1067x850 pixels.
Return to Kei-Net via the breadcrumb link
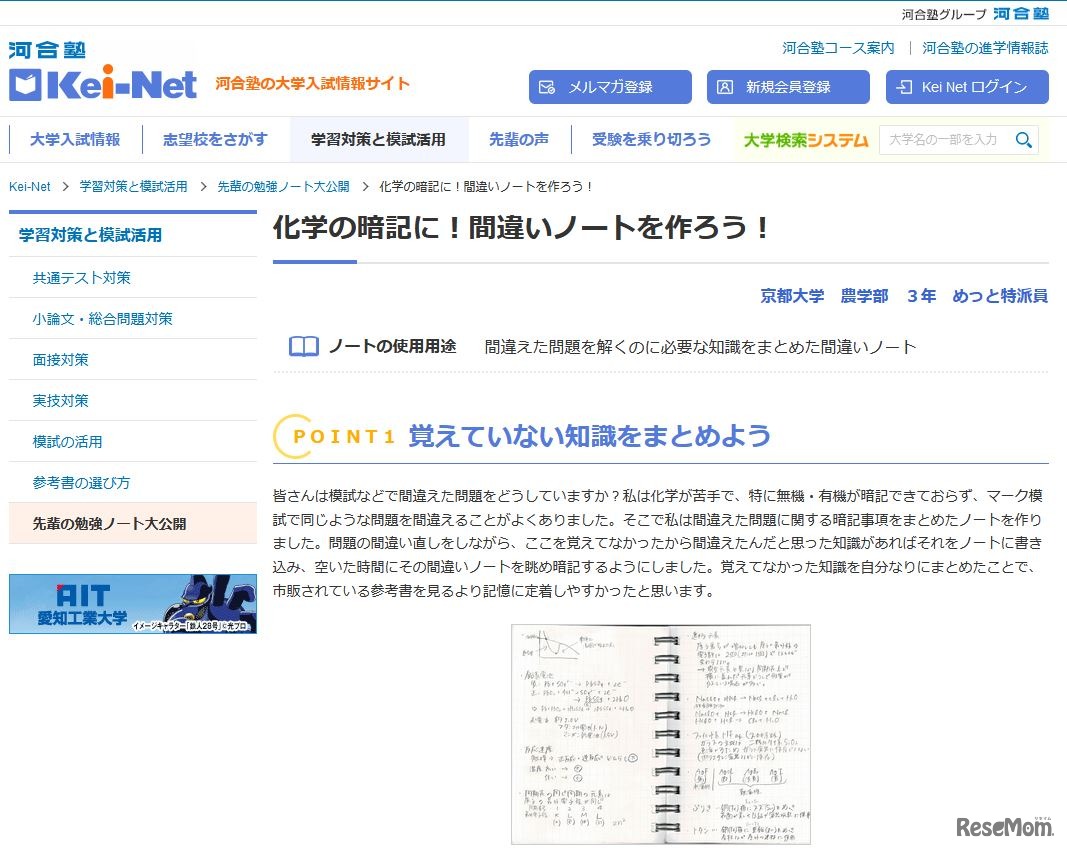pyautogui.click(x=30, y=186)
